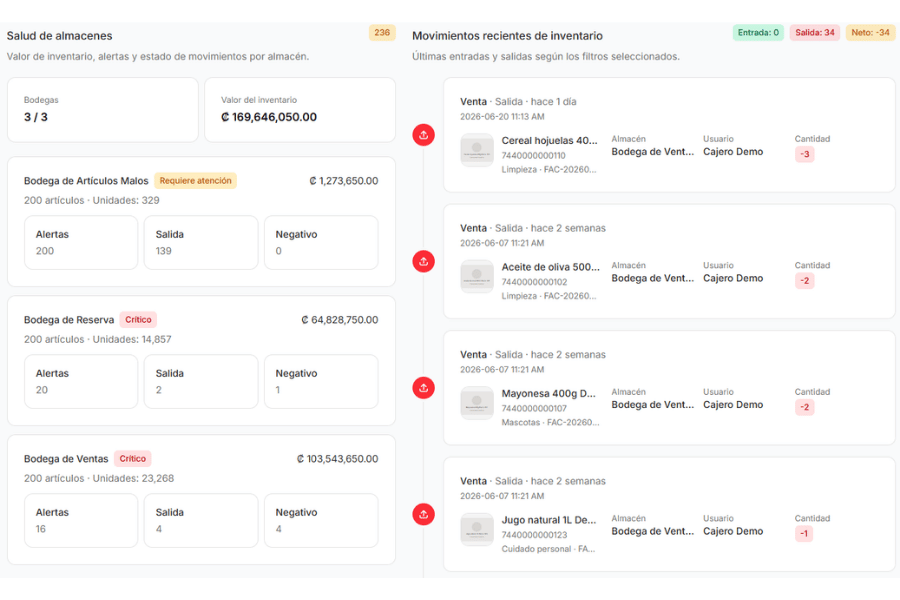Viewport: 900px width, 600px height.
Task: Click the Neto: -34 badge
Action: [x=870, y=33]
